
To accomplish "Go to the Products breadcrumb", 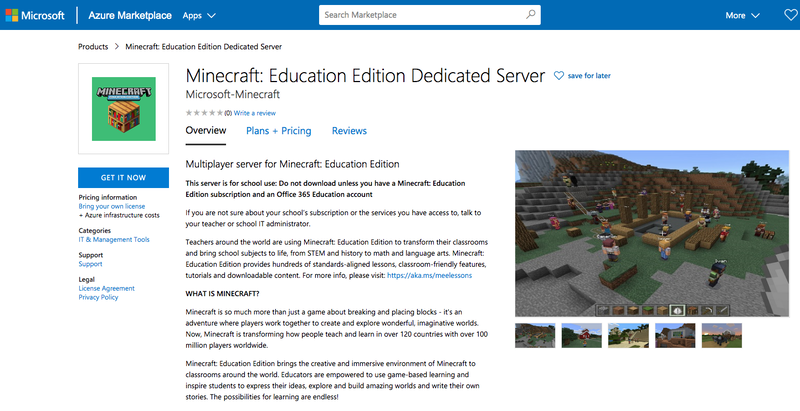I will pos(93,46).
